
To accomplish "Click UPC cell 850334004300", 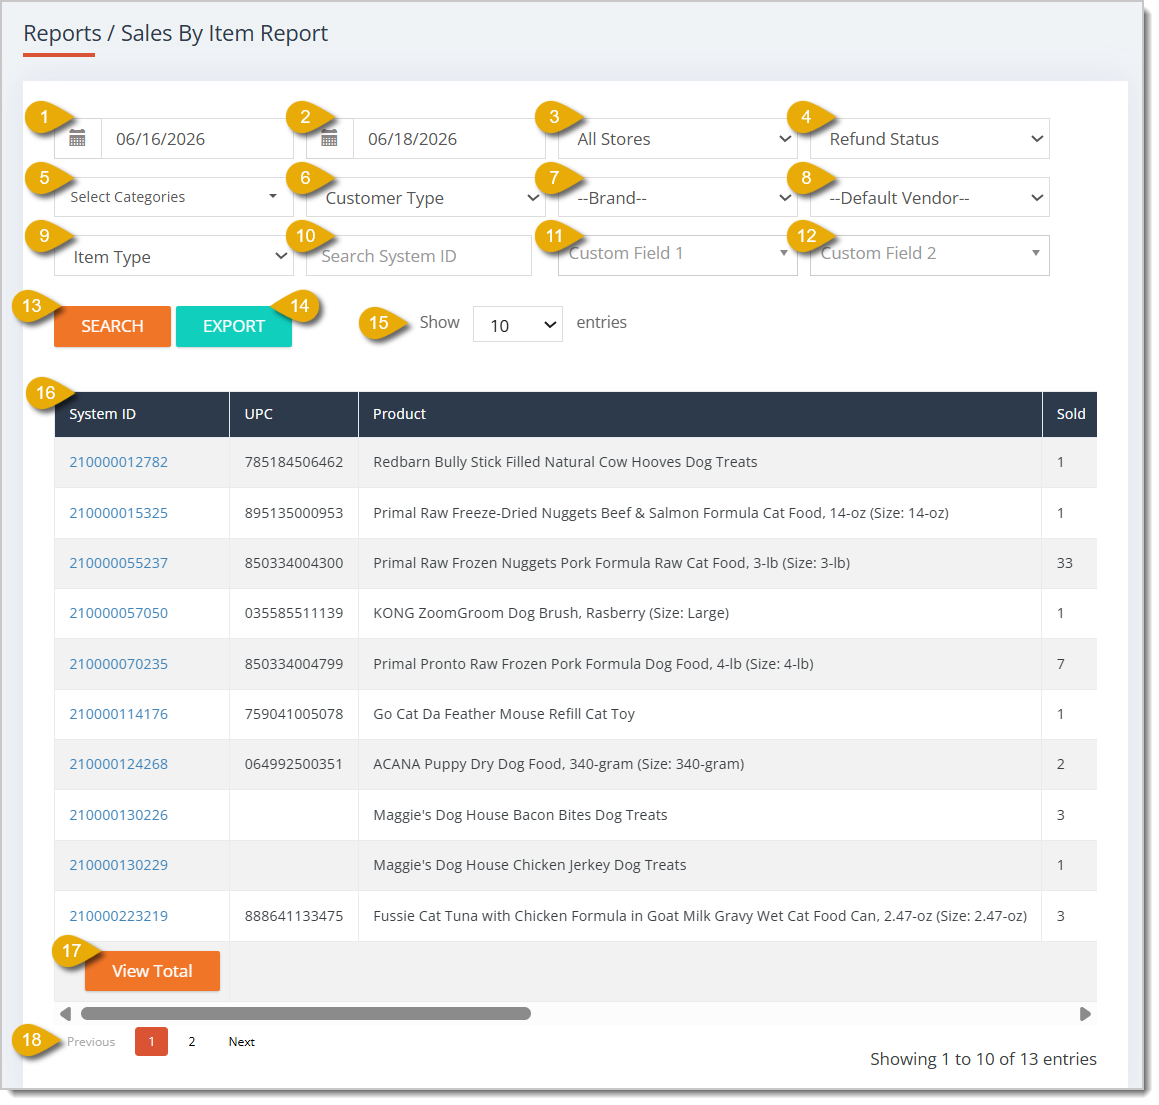I will pos(294,563).
